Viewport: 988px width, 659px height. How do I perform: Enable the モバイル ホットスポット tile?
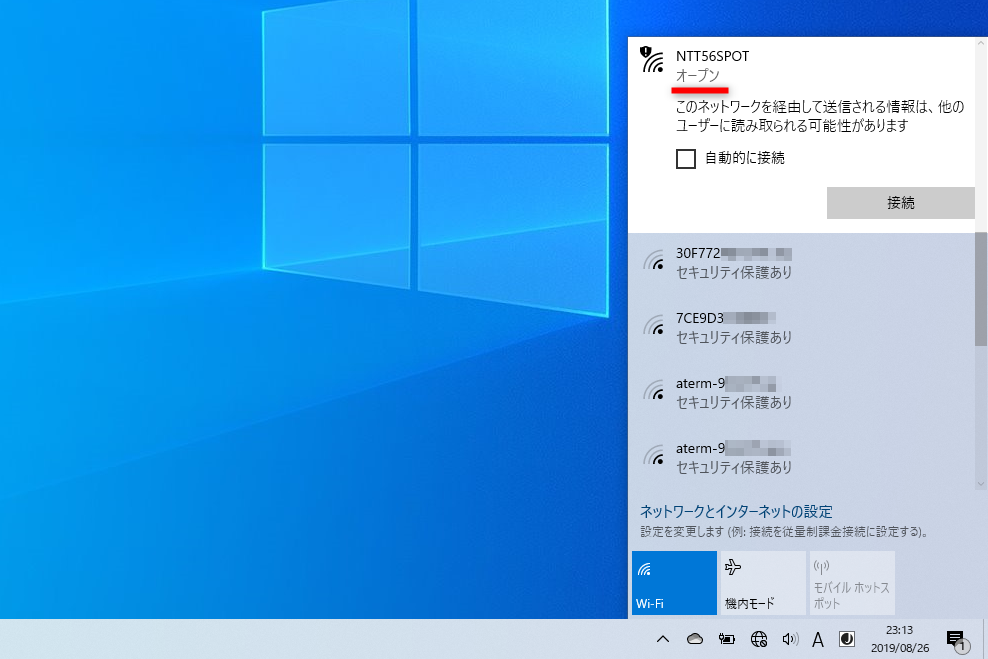852,582
